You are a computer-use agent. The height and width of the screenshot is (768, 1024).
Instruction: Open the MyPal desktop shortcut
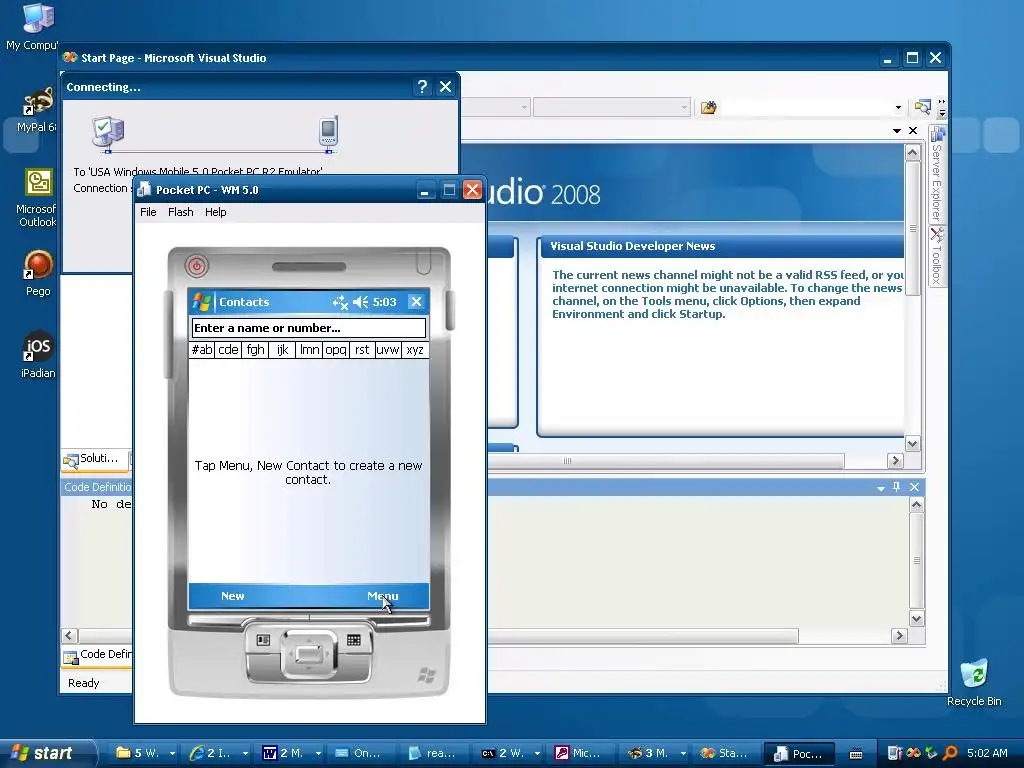tap(37, 110)
